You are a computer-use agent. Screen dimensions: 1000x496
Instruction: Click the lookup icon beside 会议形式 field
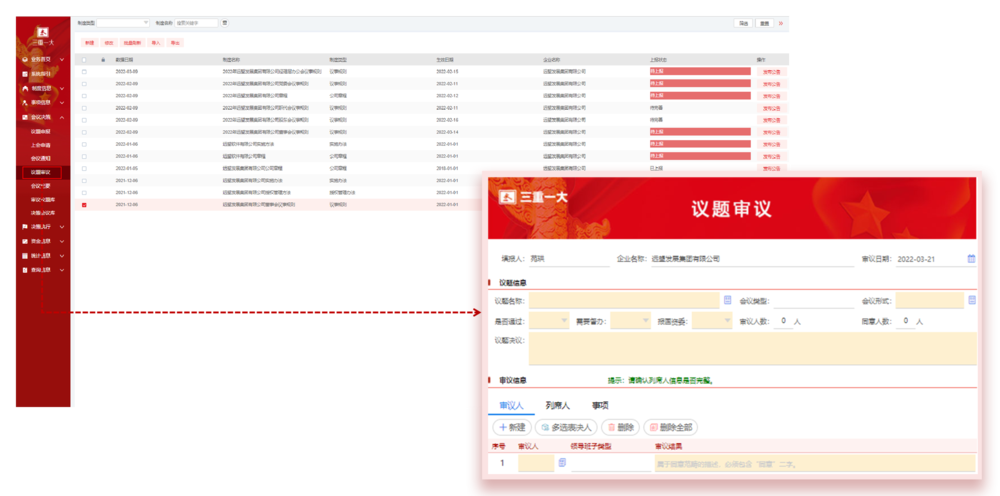point(971,300)
